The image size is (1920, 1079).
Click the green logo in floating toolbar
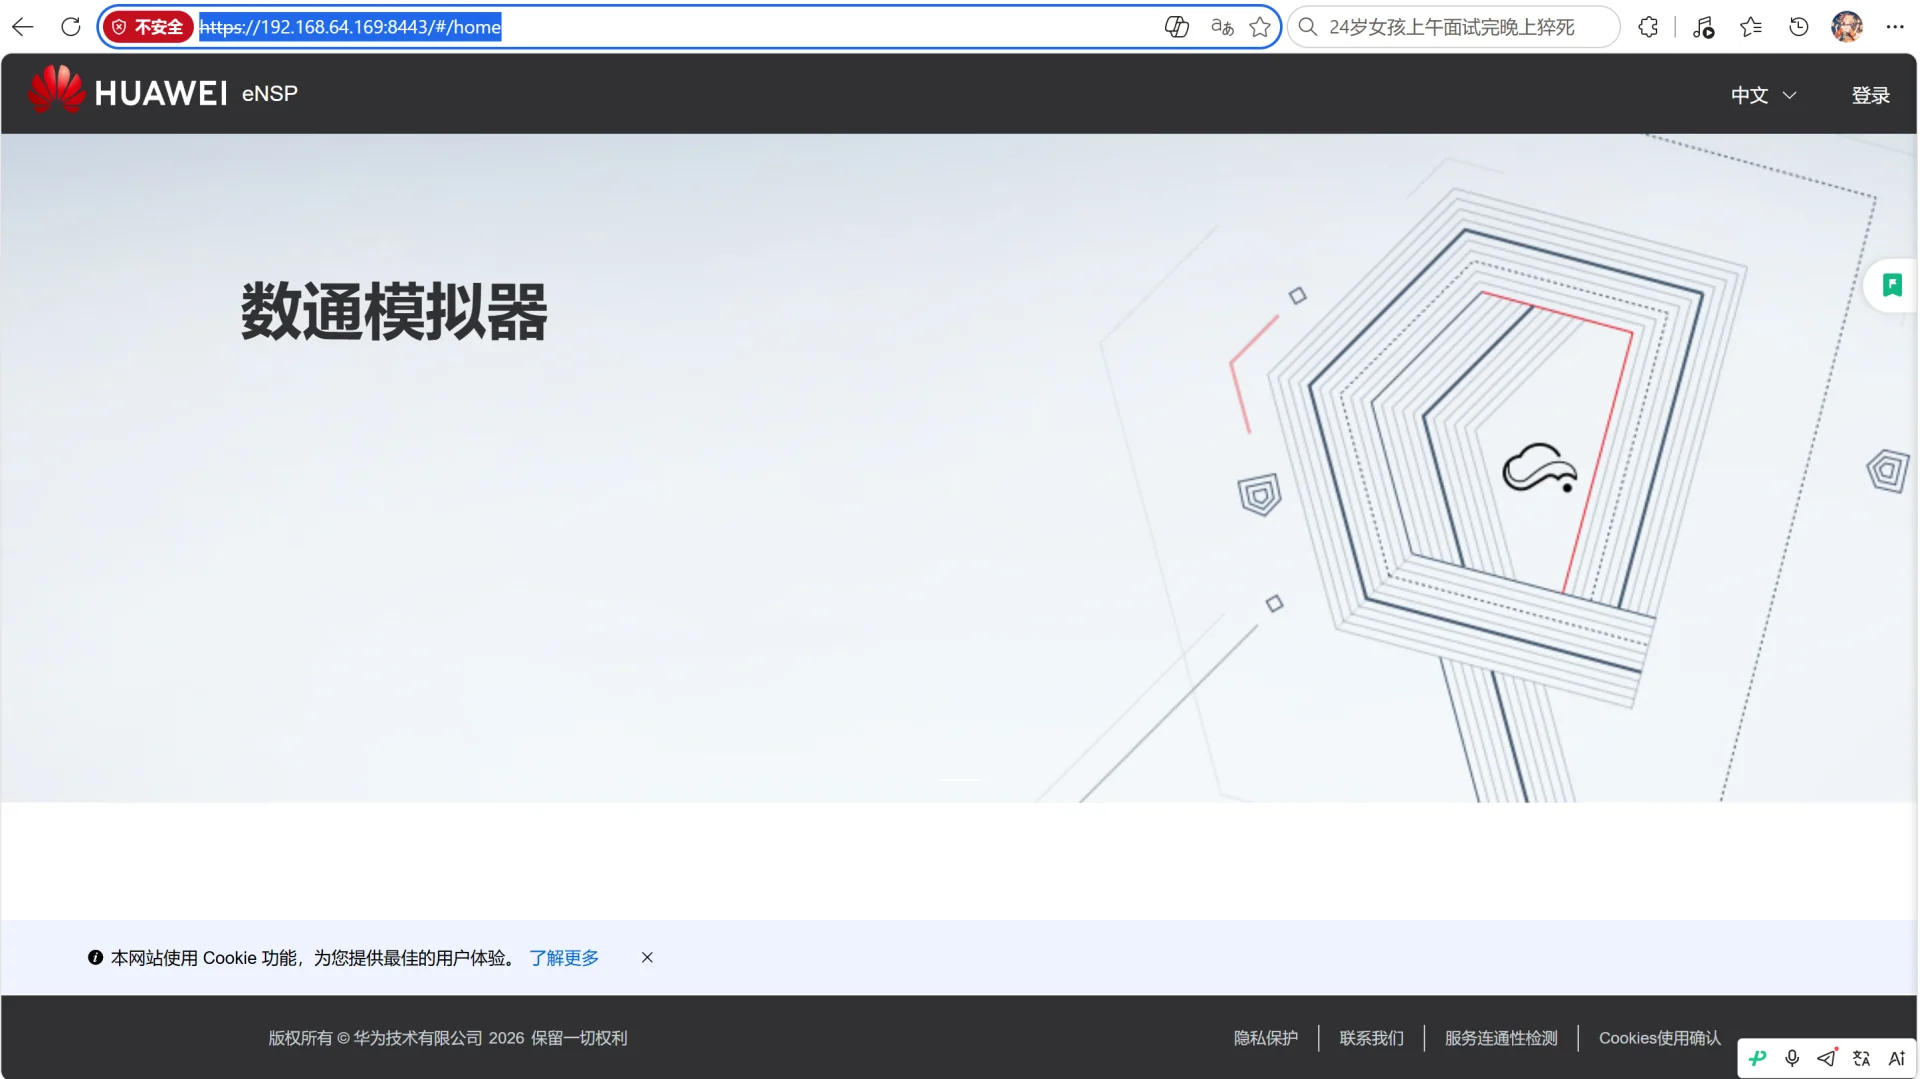click(1758, 1058)
